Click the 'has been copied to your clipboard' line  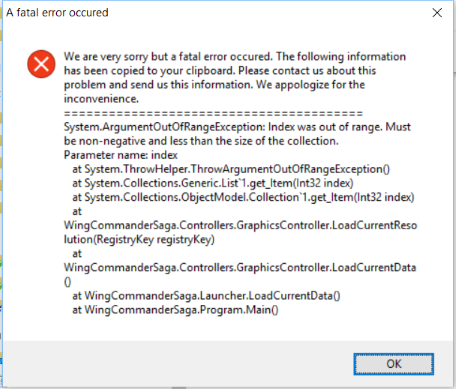pyautogui.click(x=220, y=71)
